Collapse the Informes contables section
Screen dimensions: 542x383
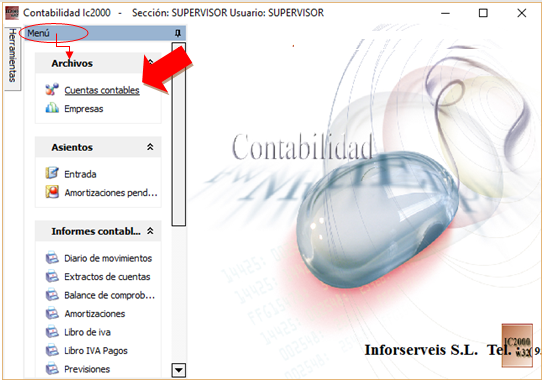(x=150, y=231)
